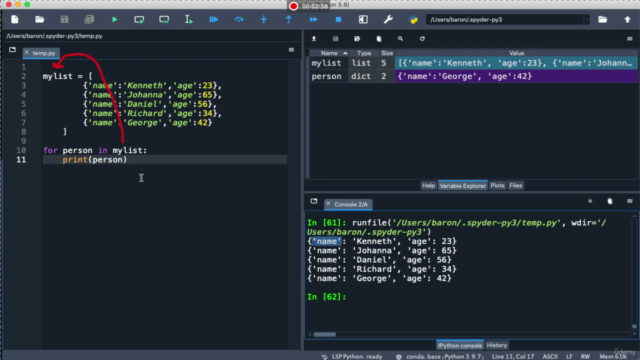Search variables with magnifier icon
Screen dimensions: 640x360
[x=400, y=39]
